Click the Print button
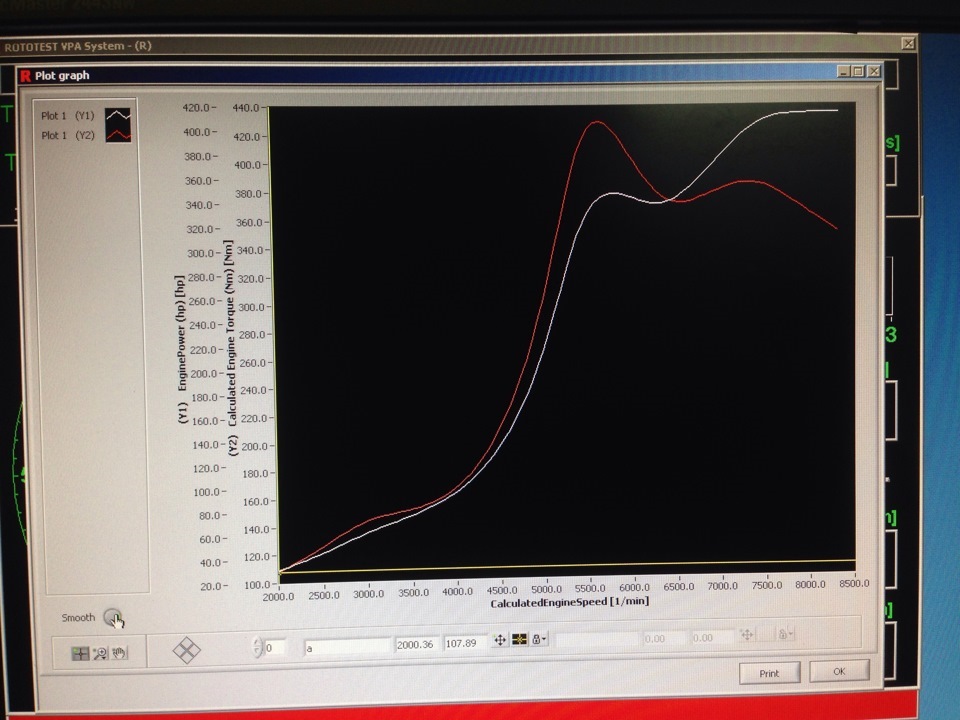960x720 pixels. tap(770, 673)
